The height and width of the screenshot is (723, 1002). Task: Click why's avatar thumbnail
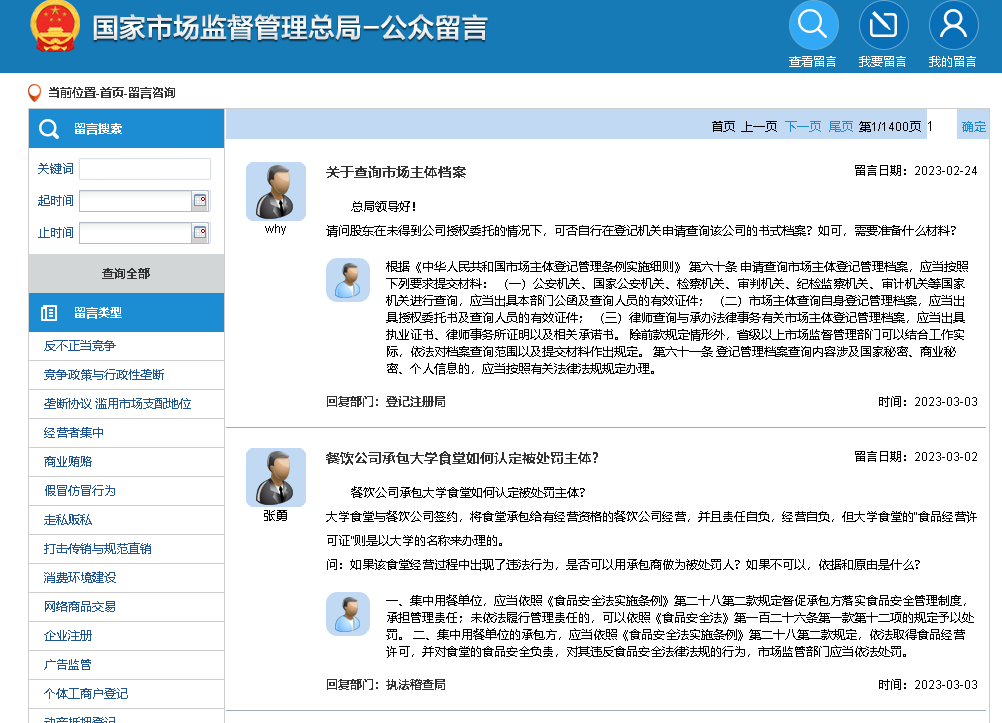(x=276, y=191)
